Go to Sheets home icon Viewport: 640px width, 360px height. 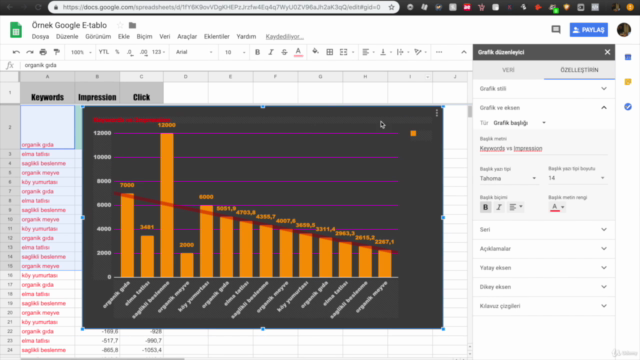16,31
